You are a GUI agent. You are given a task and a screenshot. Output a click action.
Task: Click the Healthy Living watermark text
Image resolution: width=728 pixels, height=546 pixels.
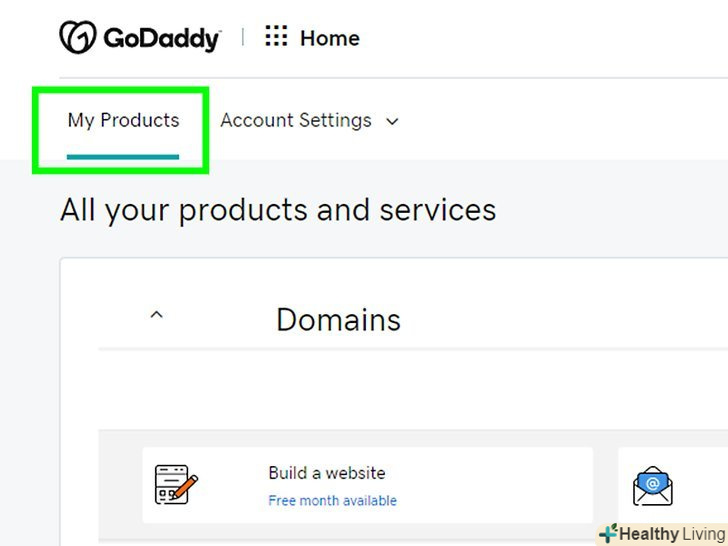tap(672, 534)
